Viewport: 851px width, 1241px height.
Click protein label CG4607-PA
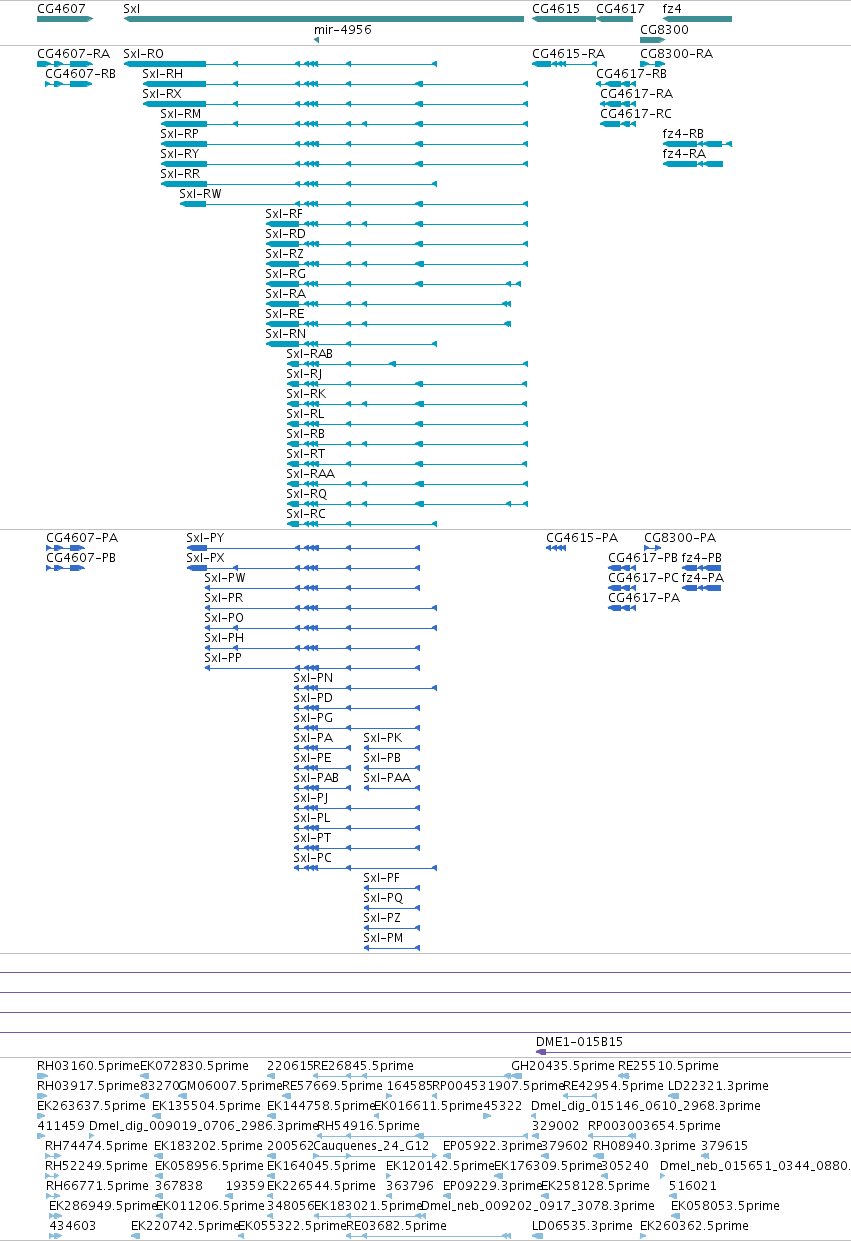pyautogui.click(x=82, y=538)
